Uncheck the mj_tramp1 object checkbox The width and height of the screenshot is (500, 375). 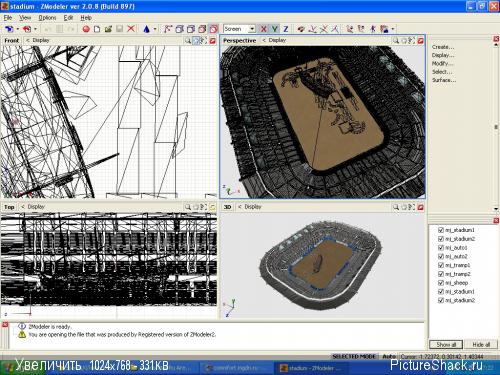click(x=441, y=265)
